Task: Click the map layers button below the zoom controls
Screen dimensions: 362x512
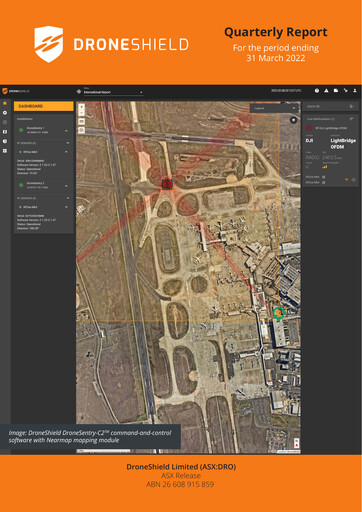Action: coord(81,121)
